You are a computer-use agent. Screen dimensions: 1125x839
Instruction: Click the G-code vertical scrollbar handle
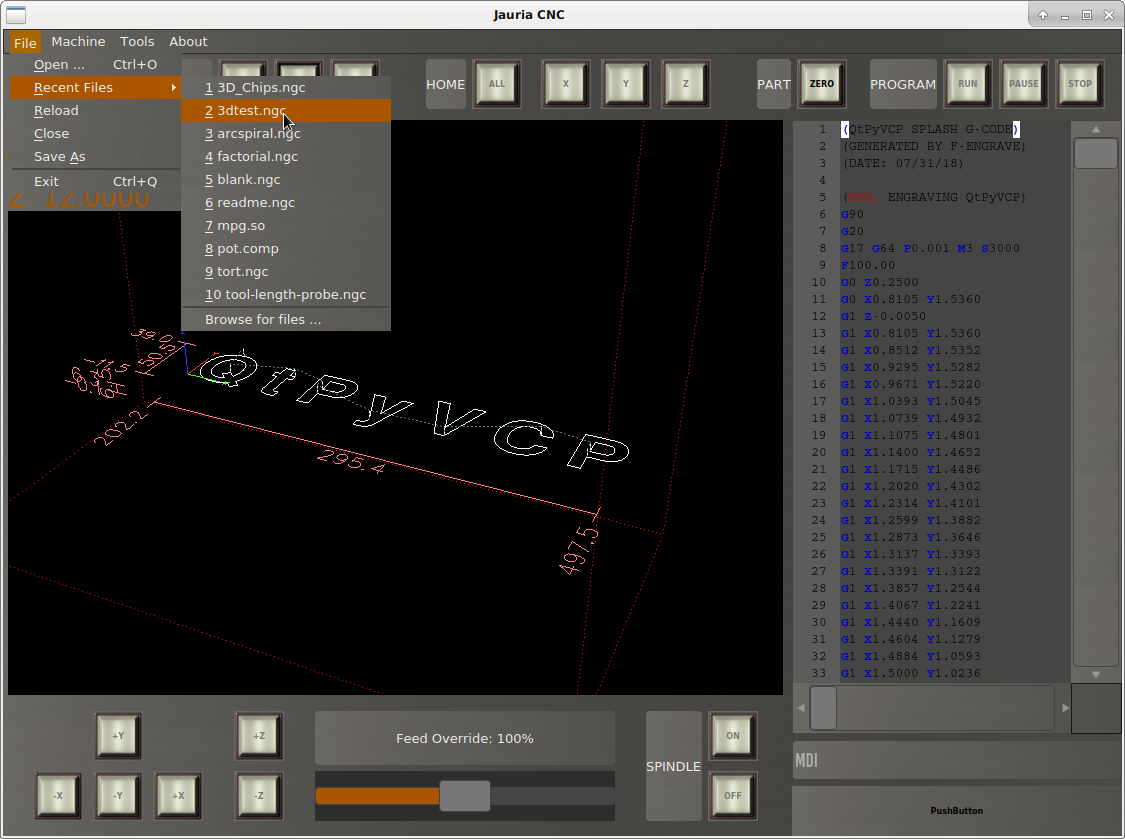coord(1096,153)
